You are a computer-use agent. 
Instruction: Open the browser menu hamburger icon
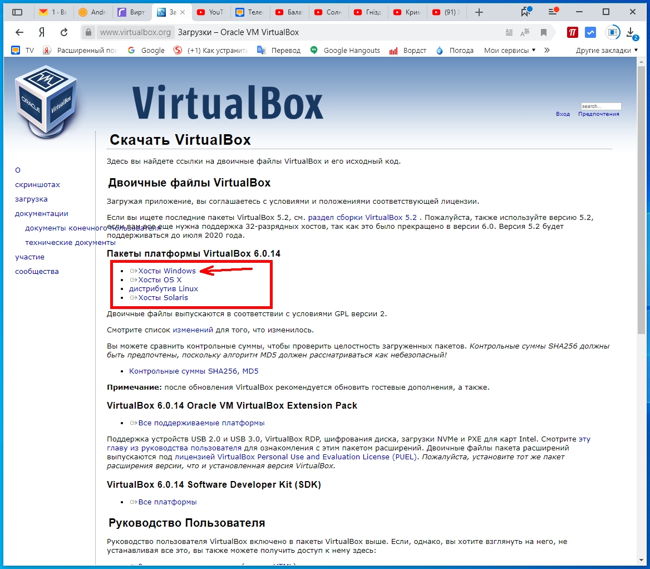pos(553,12)
